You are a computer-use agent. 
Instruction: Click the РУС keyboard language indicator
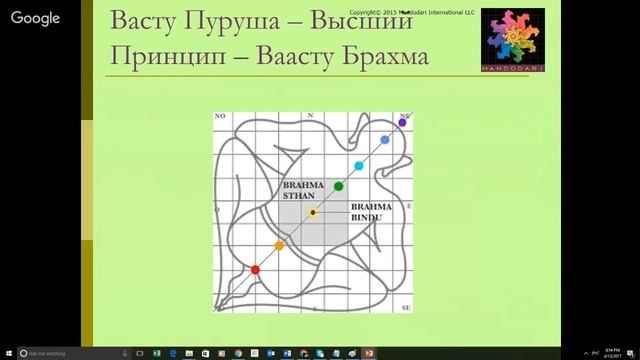tap(596, 353)
